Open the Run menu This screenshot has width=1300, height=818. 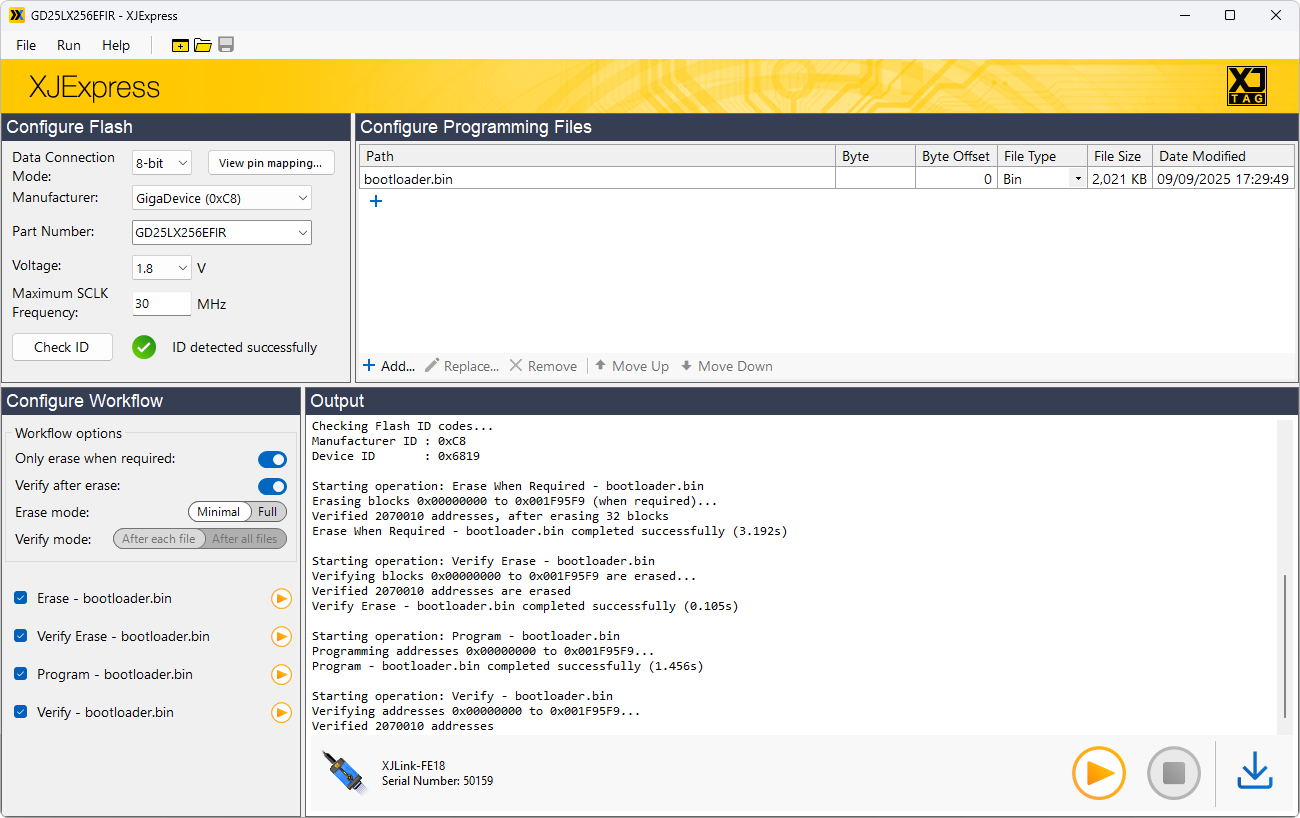[69, 45]
